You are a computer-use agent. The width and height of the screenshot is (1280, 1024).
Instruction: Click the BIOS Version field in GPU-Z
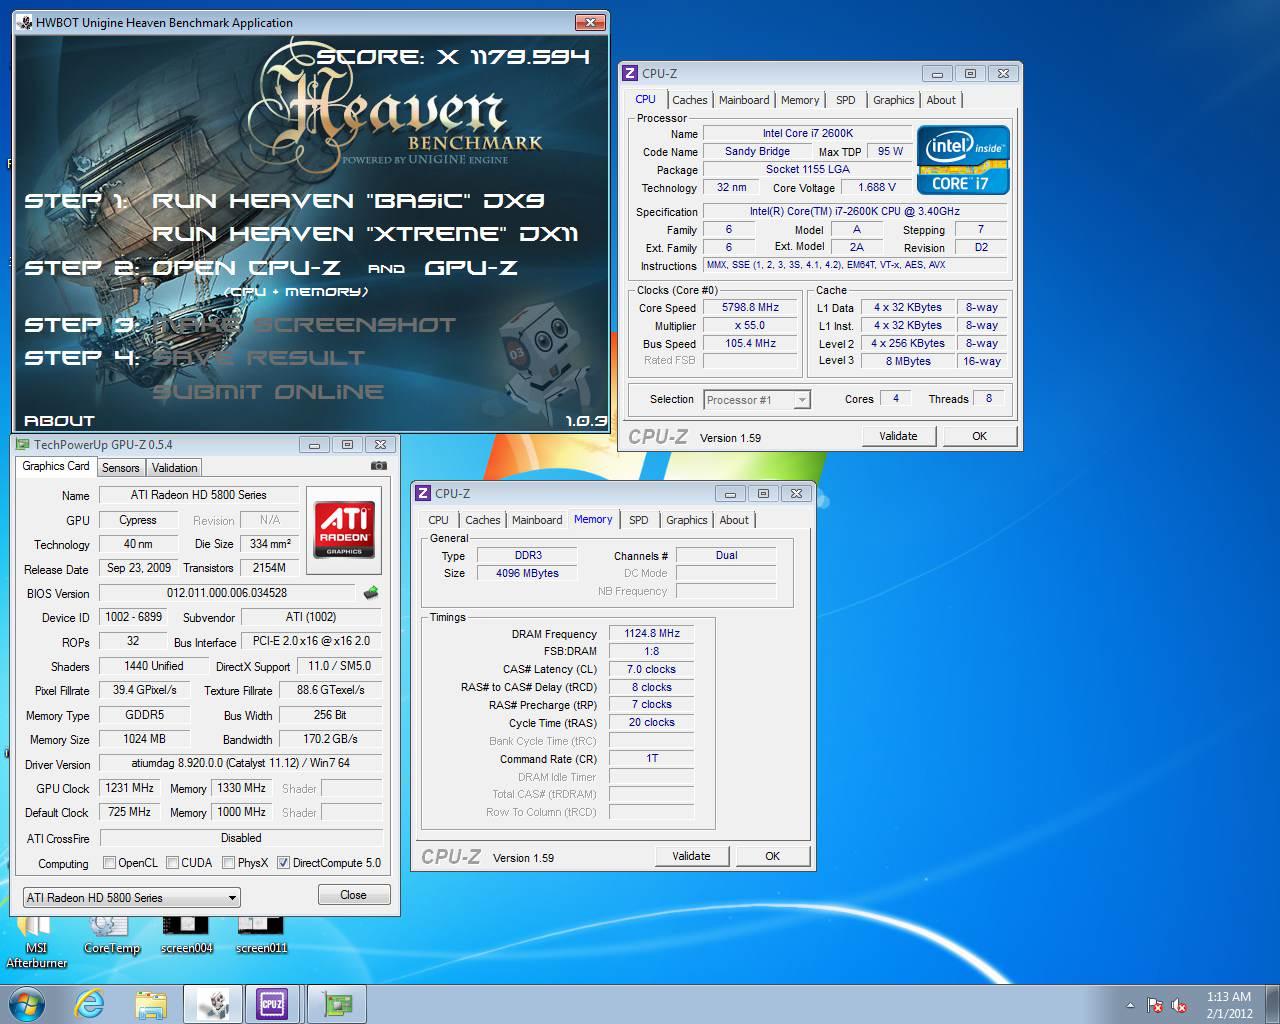227,593
